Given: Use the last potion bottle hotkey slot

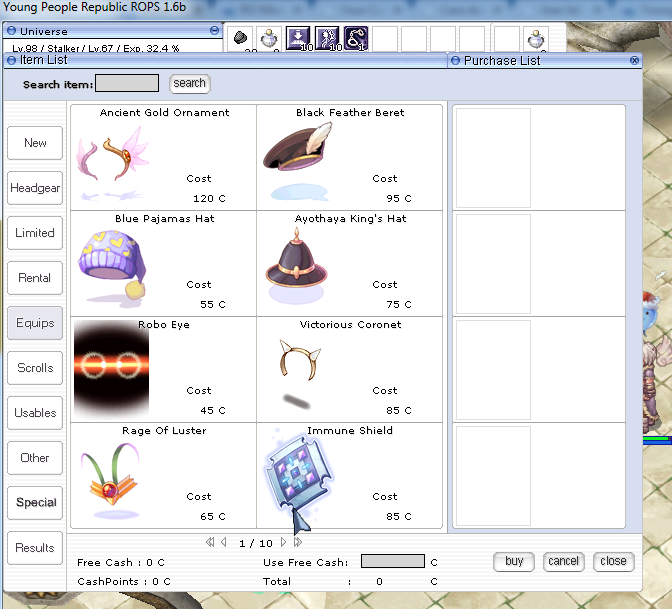Looking at the screenshot, I should point(536,39).
